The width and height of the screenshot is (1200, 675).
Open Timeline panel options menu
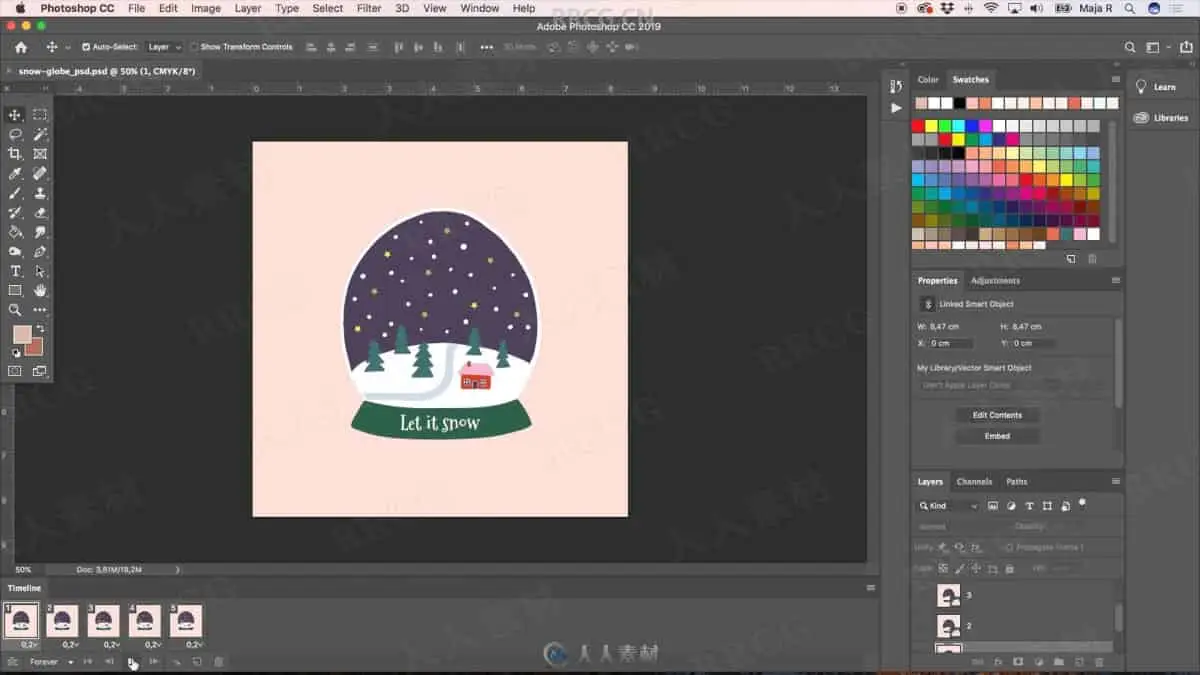pyautogui.click(x=871, y=588)
